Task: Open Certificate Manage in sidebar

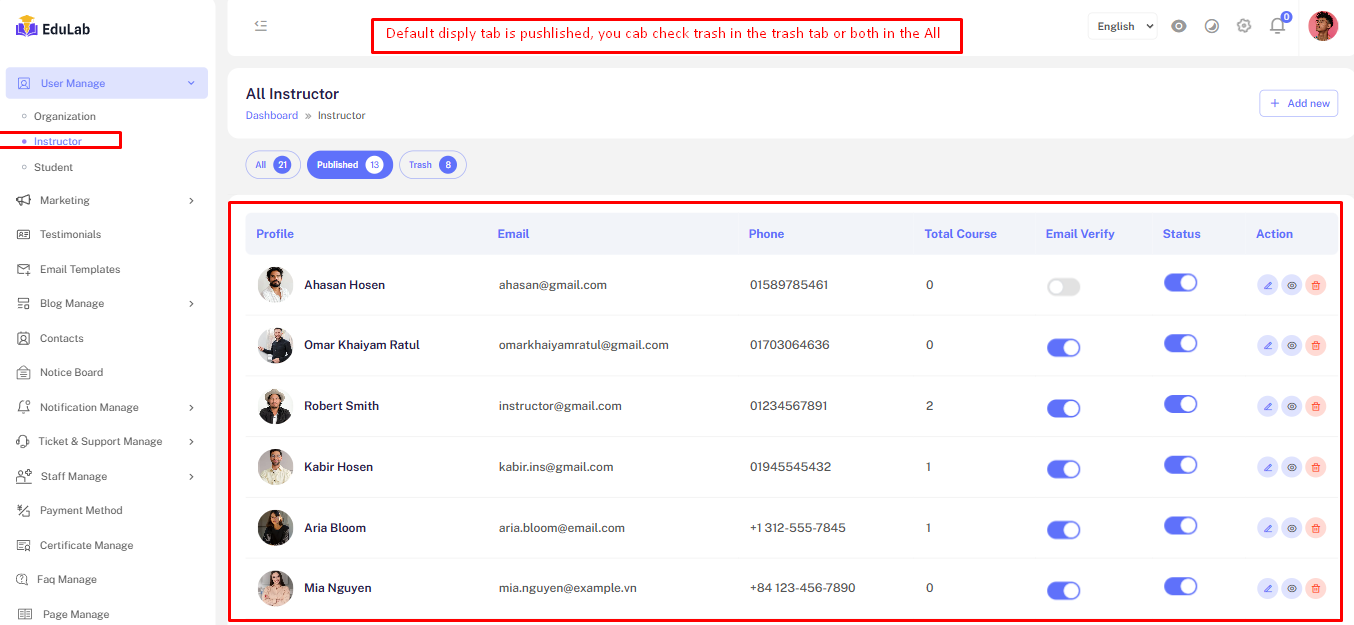Action: [86, 545]
